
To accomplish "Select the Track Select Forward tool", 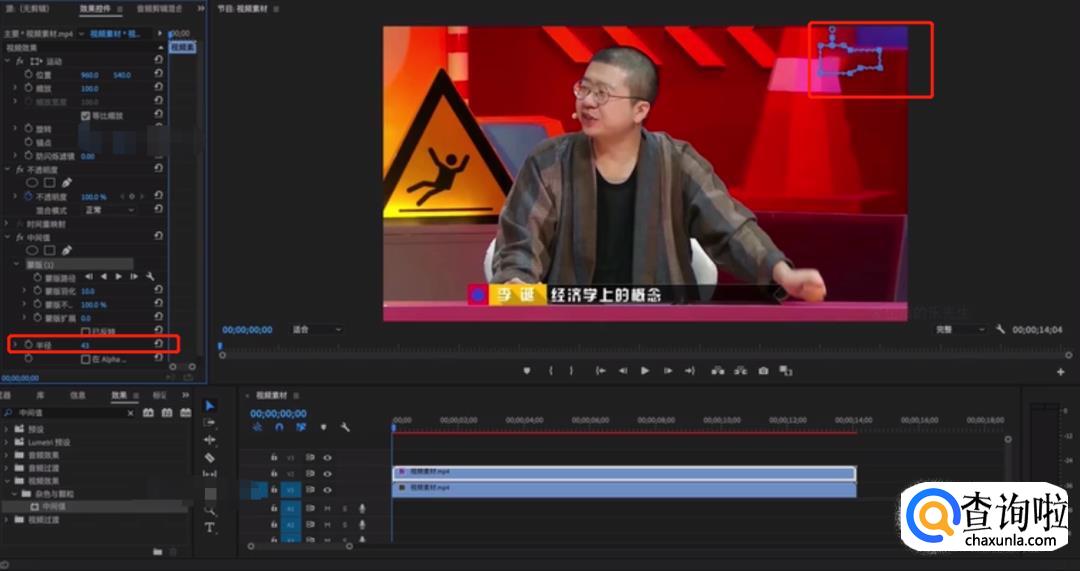I will point(210,422).
